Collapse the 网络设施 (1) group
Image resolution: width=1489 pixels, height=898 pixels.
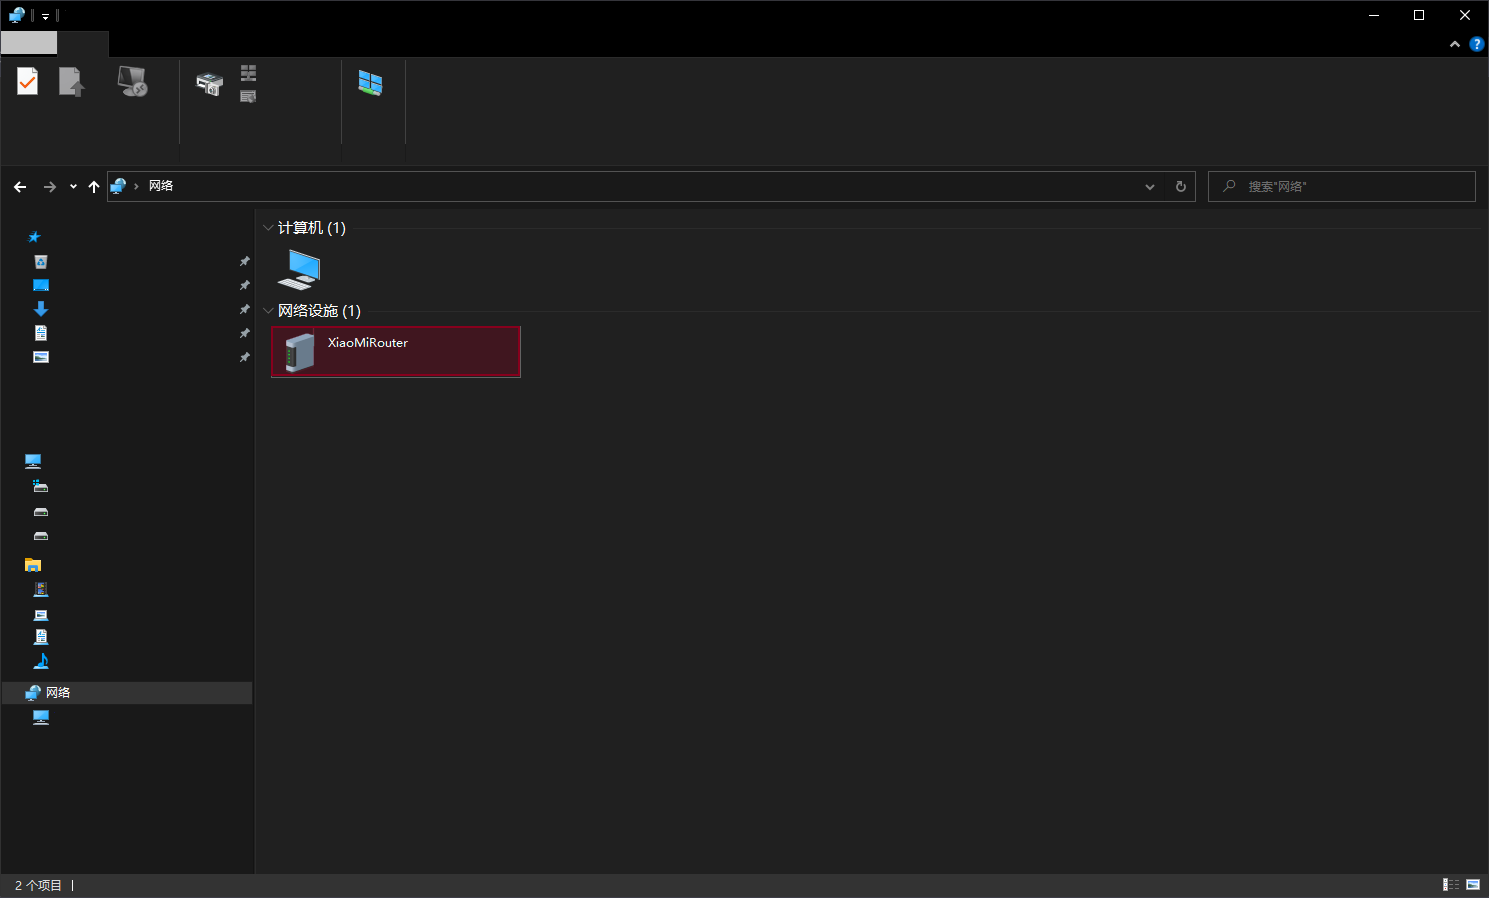point(268,311)
